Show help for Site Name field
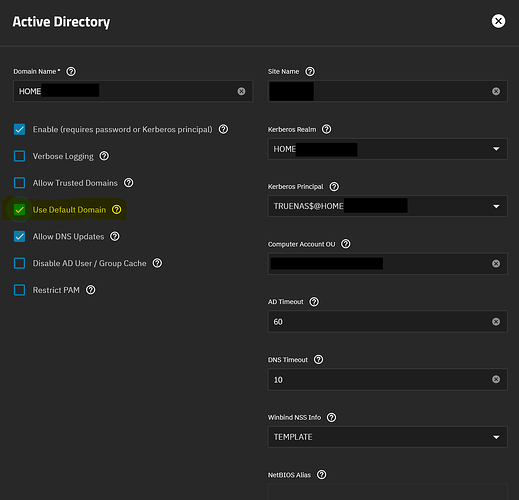 pyautogui.click(x=310, y=72)
